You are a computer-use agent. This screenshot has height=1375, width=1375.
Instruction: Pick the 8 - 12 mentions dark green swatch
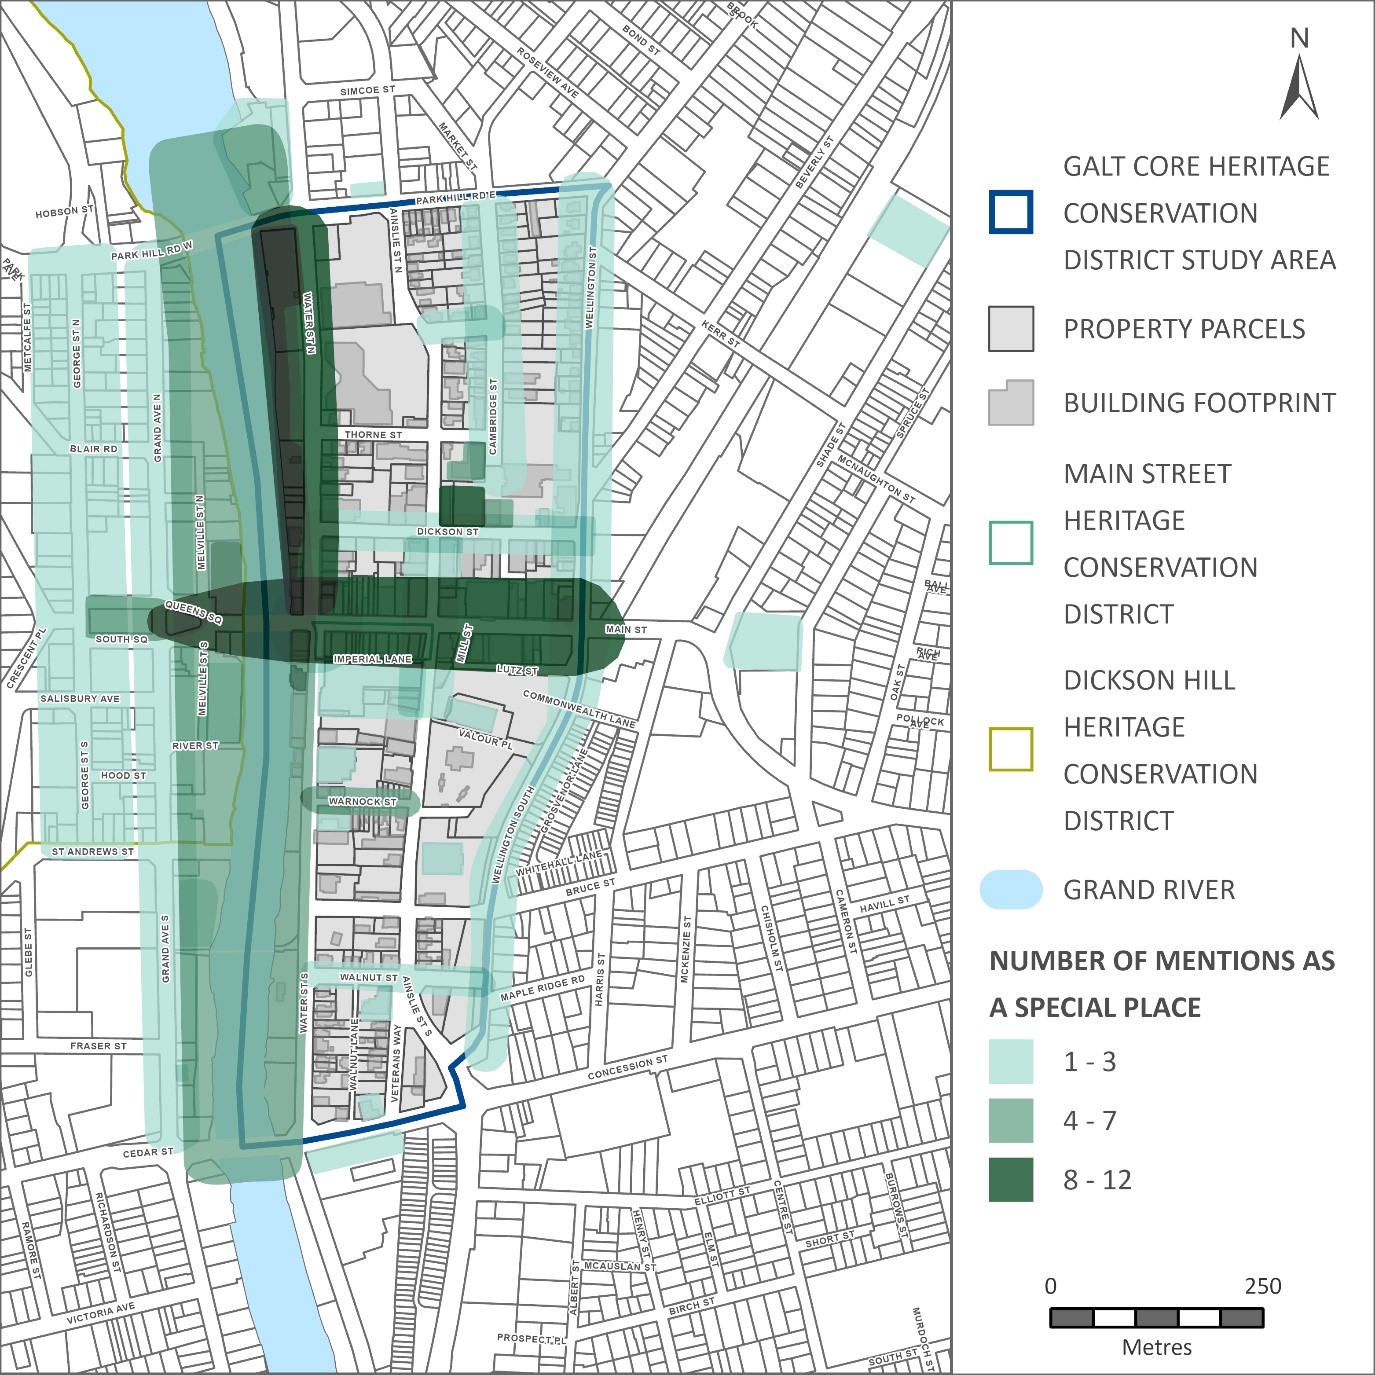point(1010,1180)
